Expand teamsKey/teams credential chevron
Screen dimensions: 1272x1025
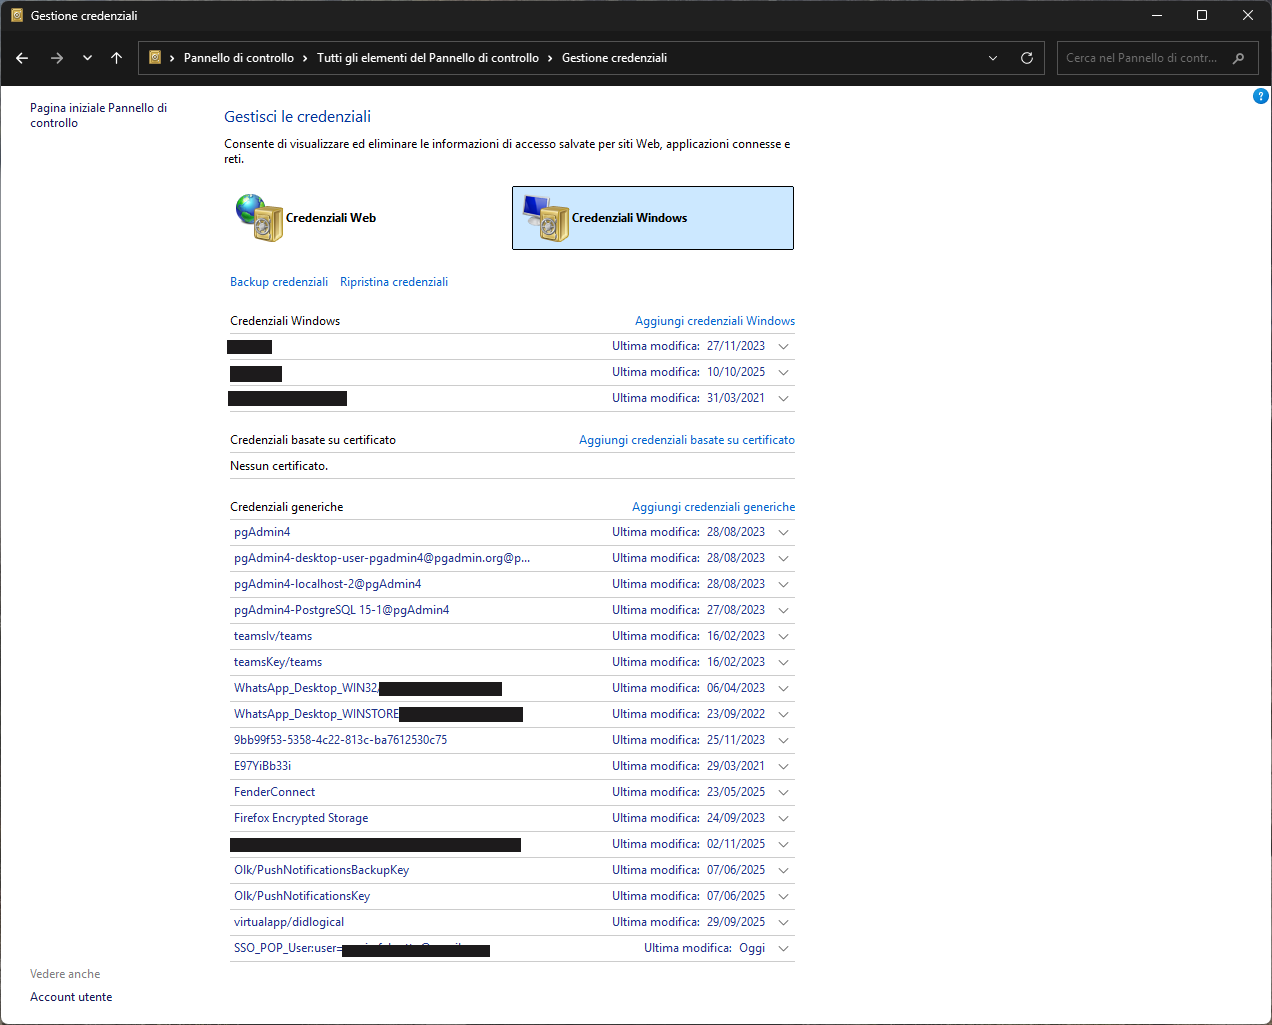coord(783,662)
